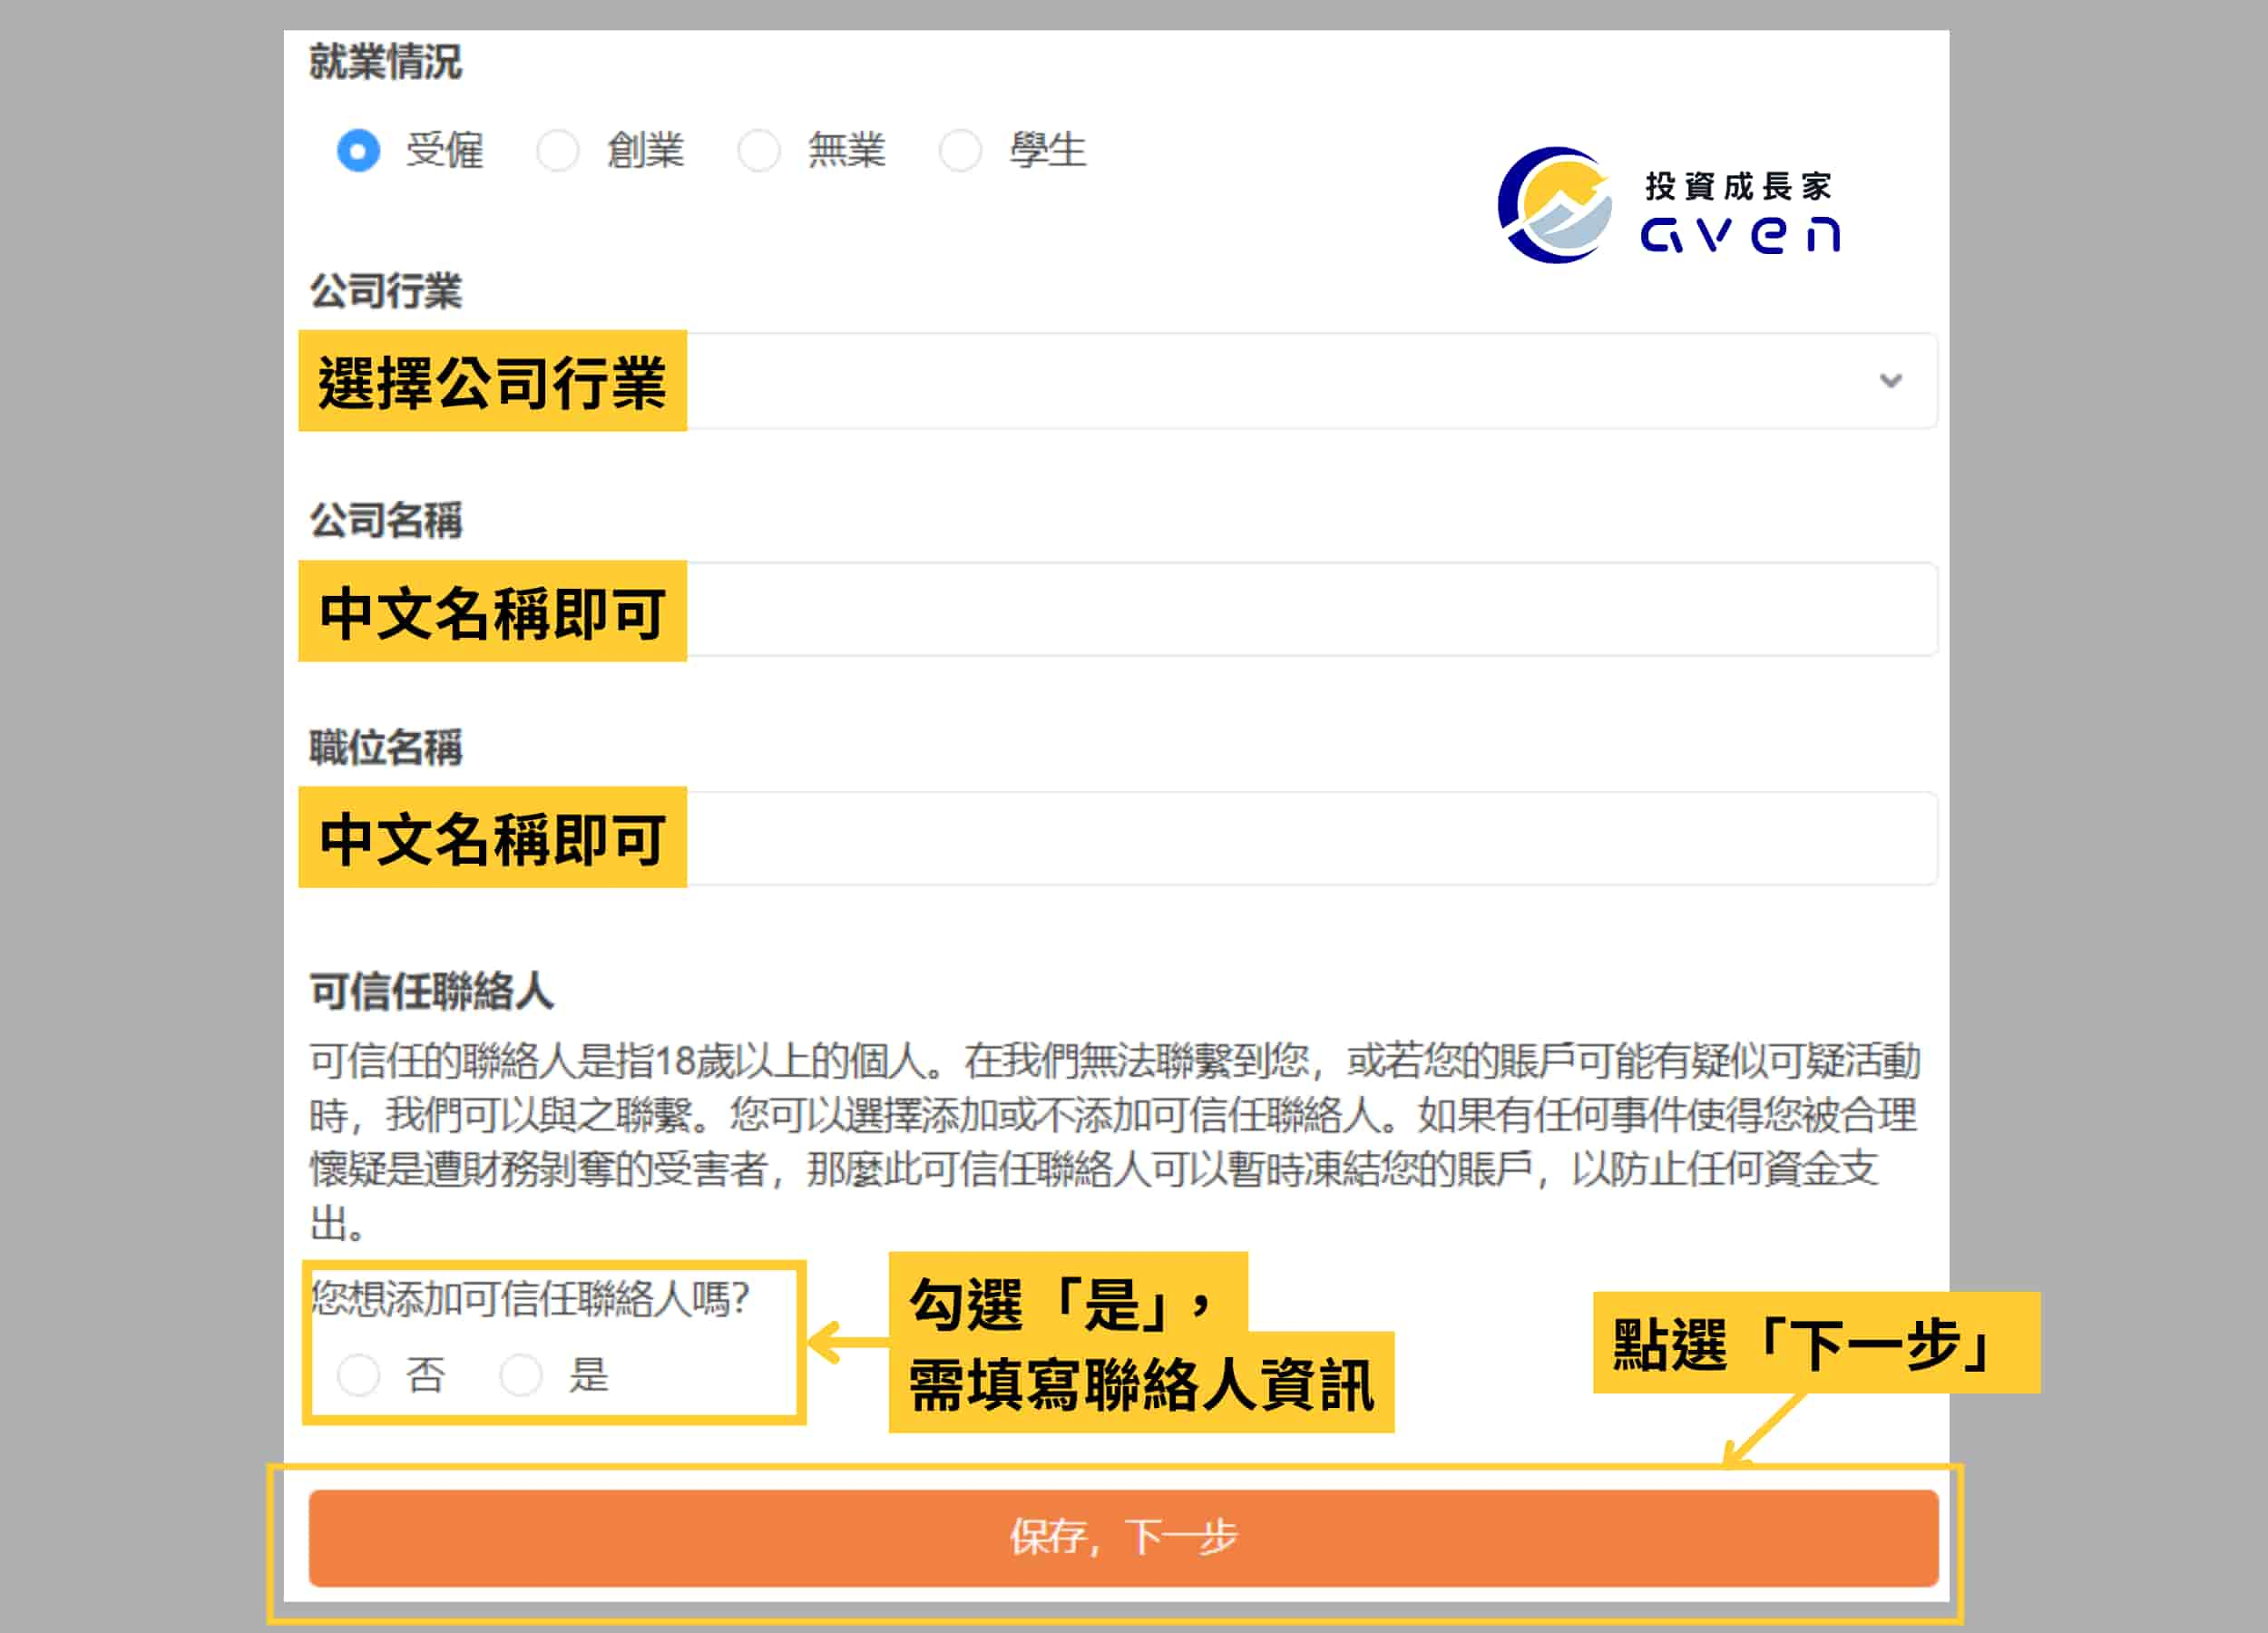Choose the 學生 radio option
This screenshot has height=1633, width=2268.
coord(960,151)
